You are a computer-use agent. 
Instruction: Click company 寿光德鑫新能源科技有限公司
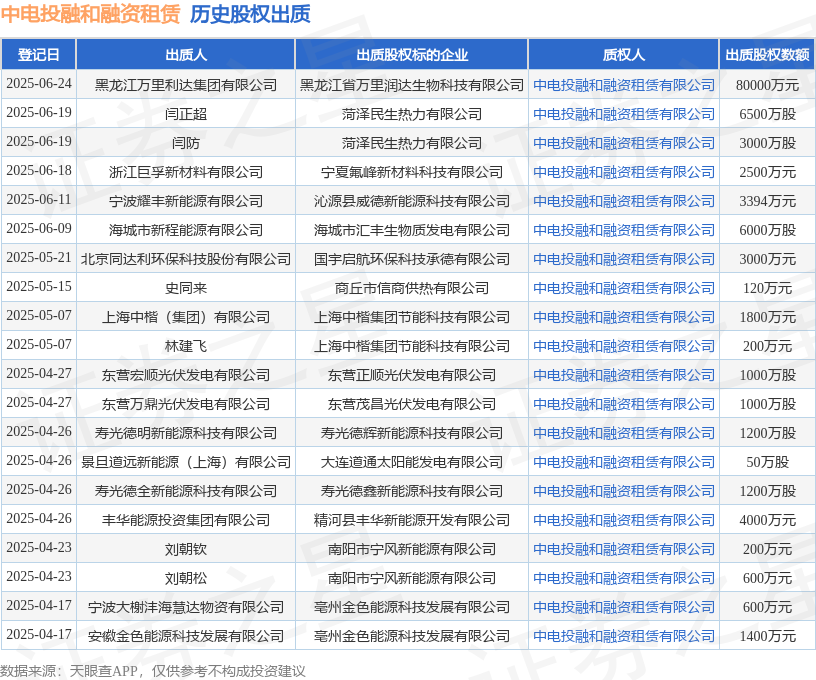(412, 491)
